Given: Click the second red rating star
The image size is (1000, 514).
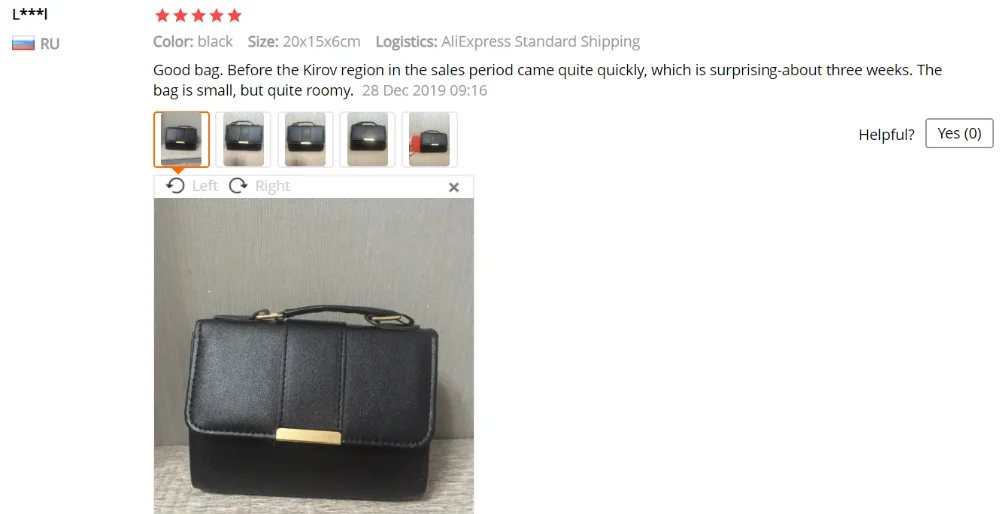Looking at the screenshot, I should pyautogui.click(x=180, y=15).
